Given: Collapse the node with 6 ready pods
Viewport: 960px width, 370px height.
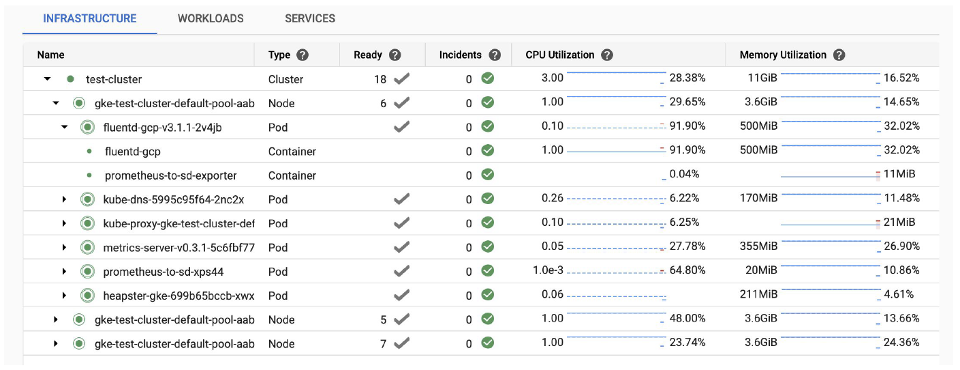Looking at the screenshot, I should coord(56,103).
